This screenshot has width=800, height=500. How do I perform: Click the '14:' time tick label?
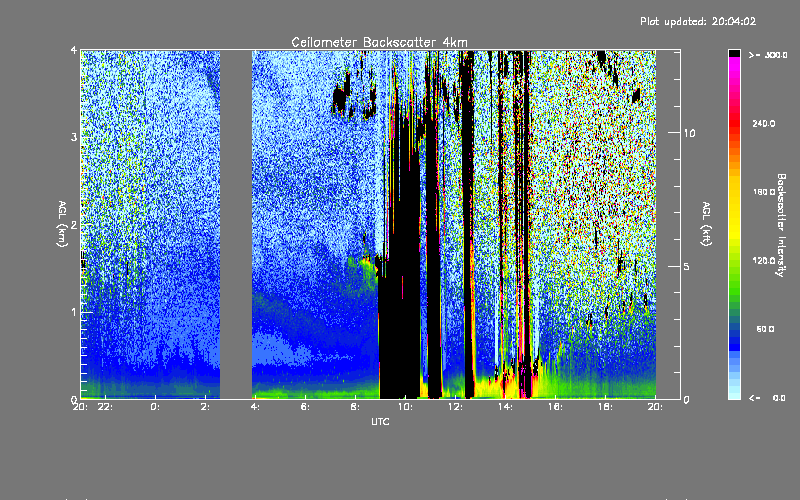505,407
